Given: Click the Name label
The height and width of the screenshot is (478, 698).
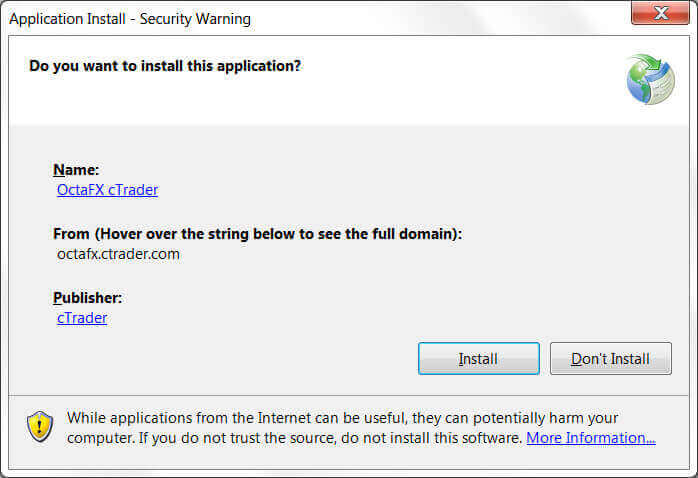Looking at the screenshot, I should tap(76, 170).
